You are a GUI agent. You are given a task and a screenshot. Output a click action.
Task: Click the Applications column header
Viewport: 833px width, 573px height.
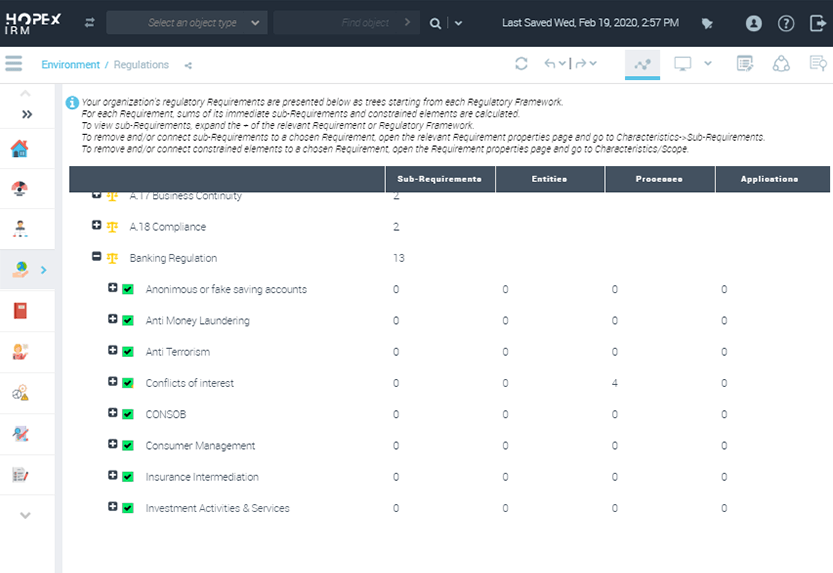(770, 179)
